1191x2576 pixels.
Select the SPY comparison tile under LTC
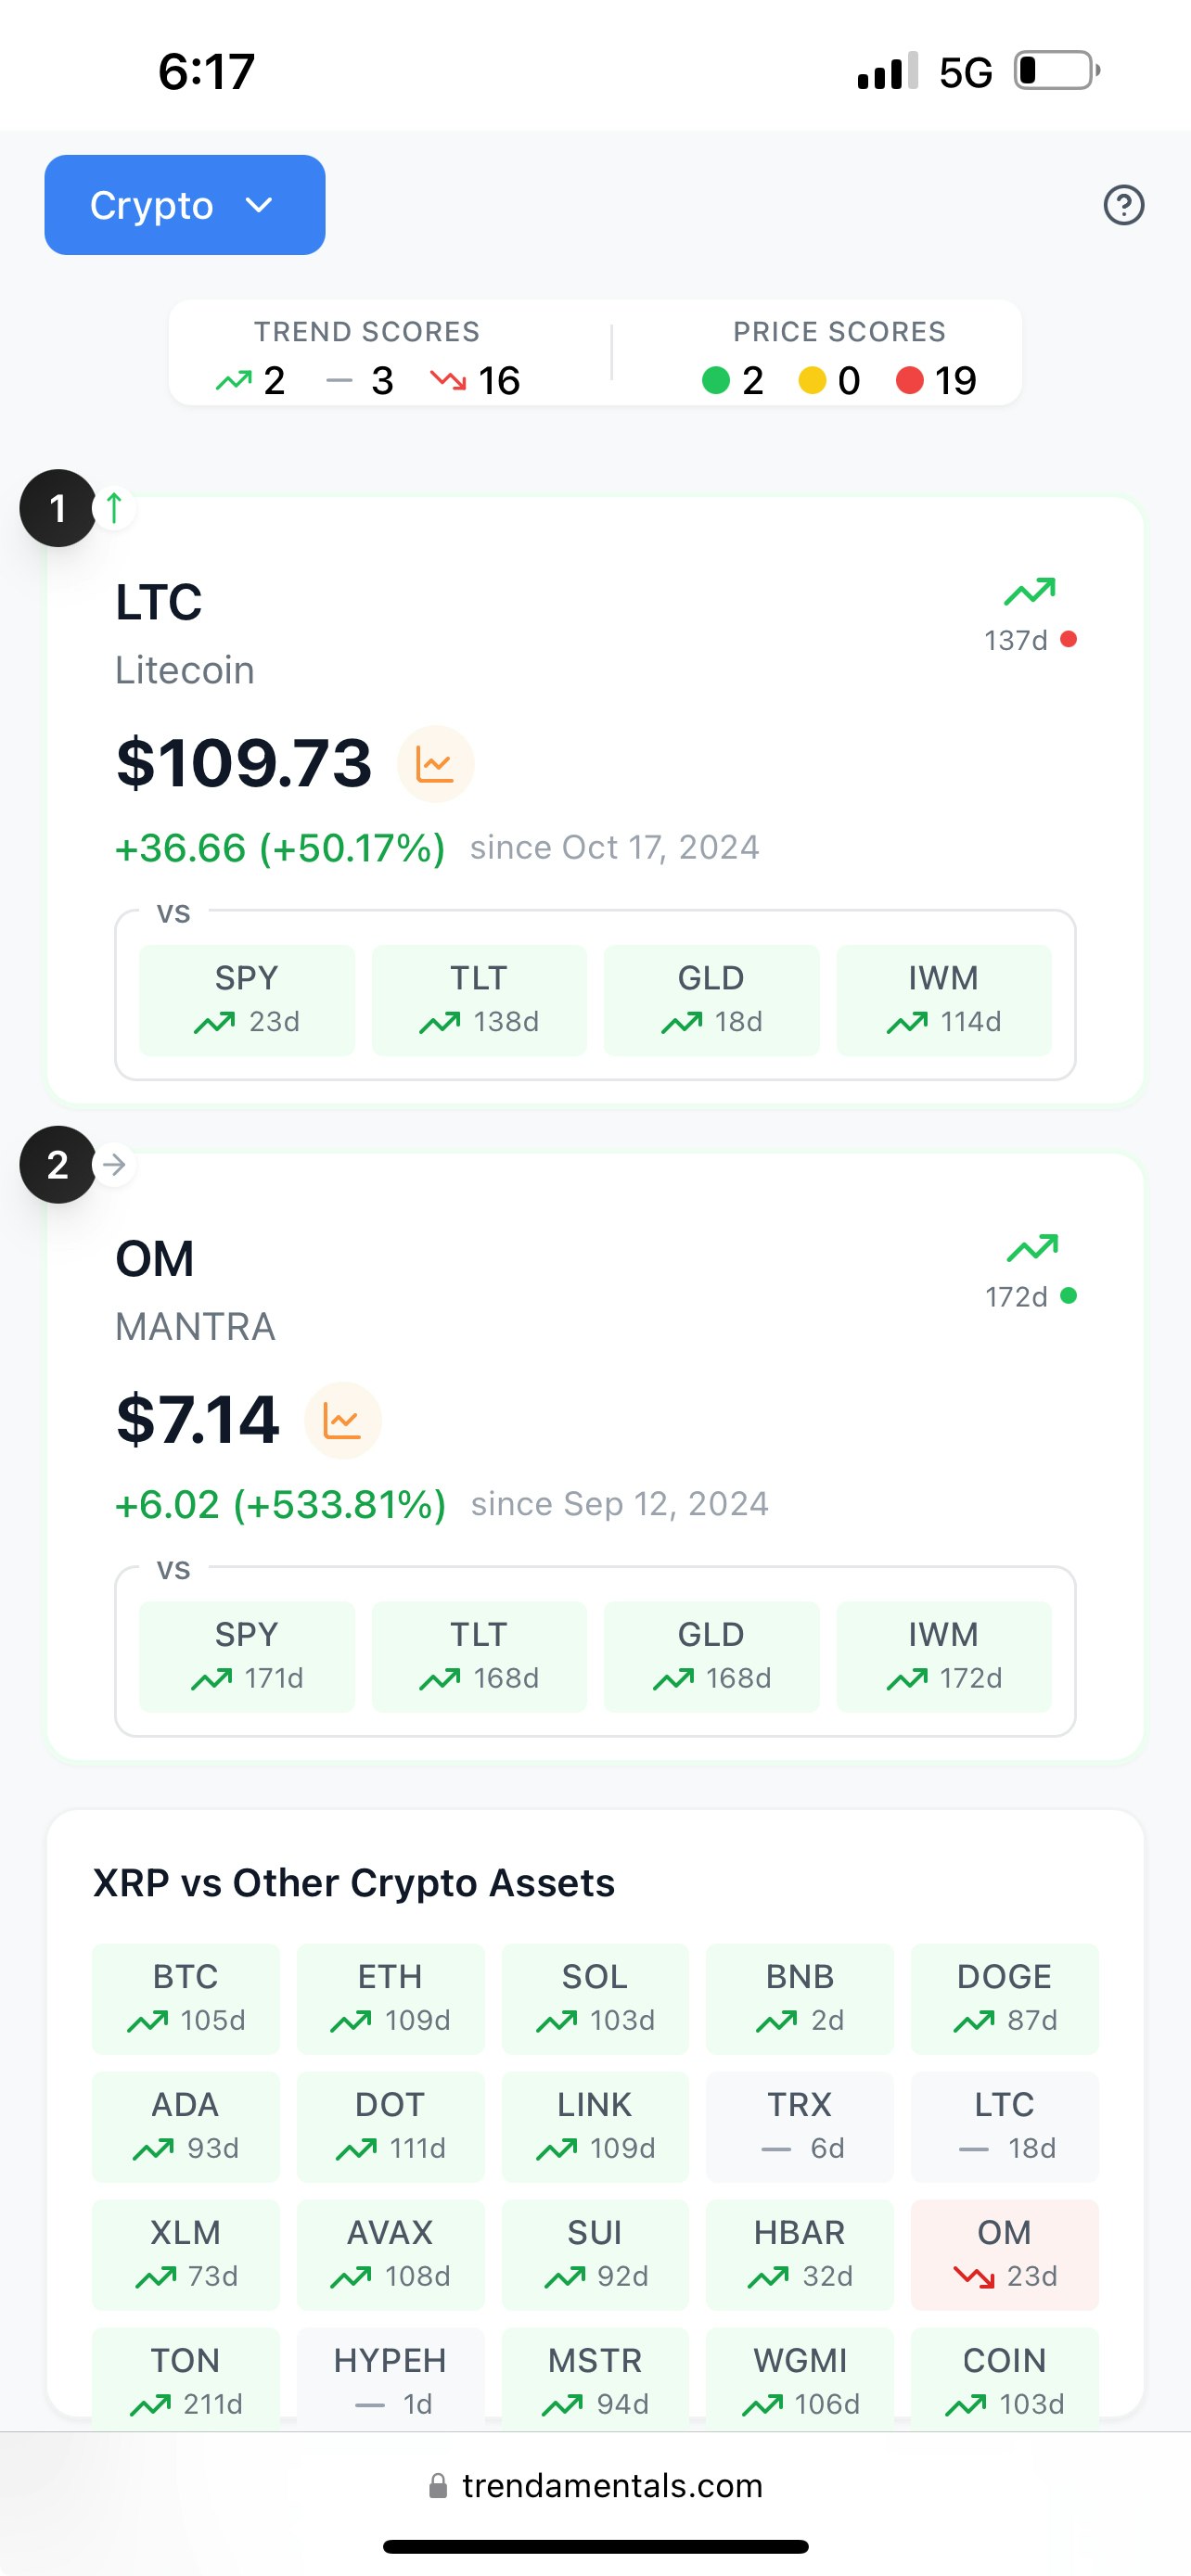coord(247,1000)
